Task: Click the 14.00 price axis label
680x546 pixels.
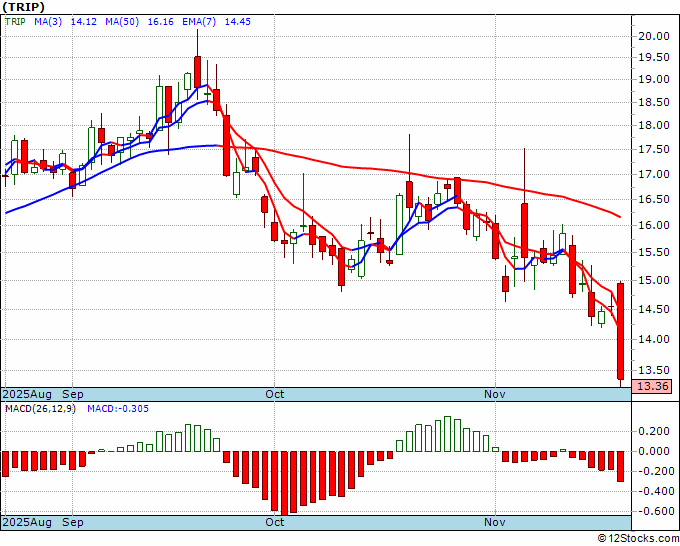Action: pos(654,340)
